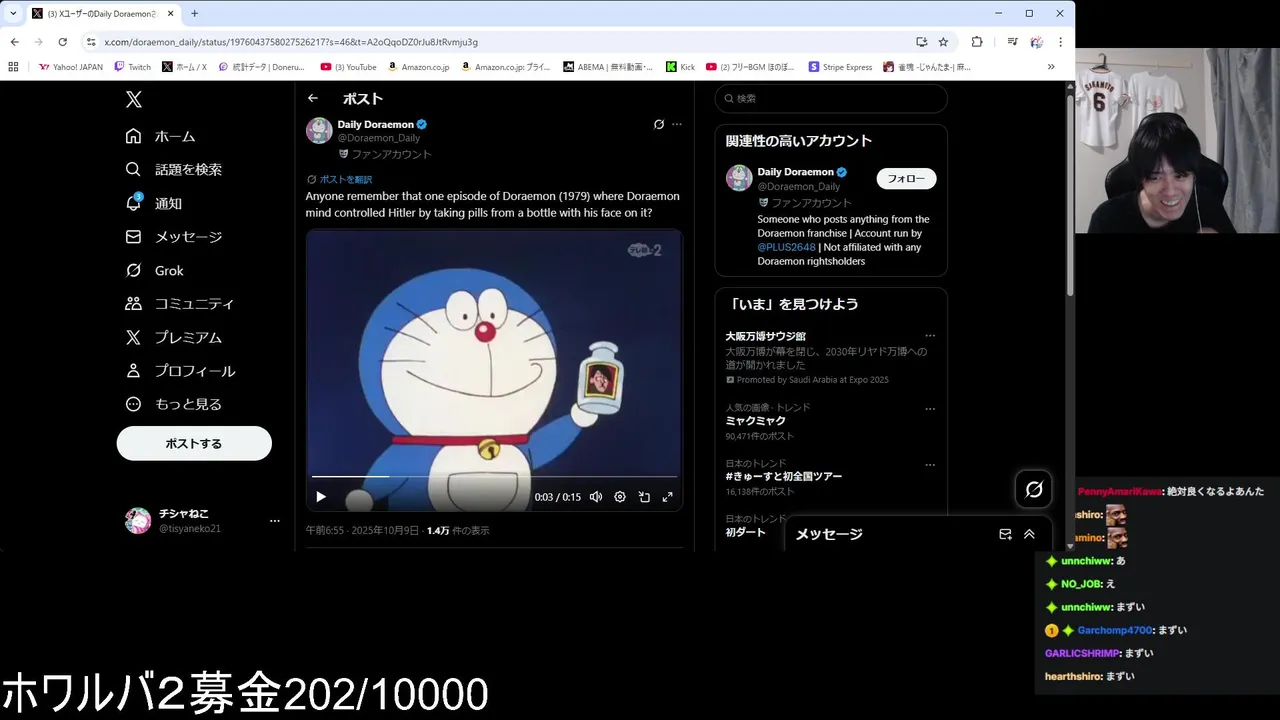This screenshot has width=1280, height=720.
Task: Open more options for ミャクミャク trend
Action: coord(930,409)
